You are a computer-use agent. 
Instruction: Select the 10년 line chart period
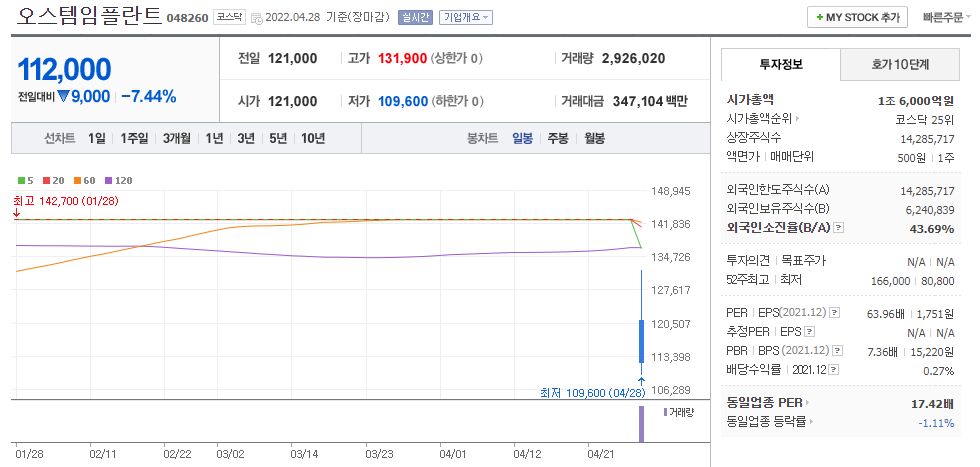(313, 138)
